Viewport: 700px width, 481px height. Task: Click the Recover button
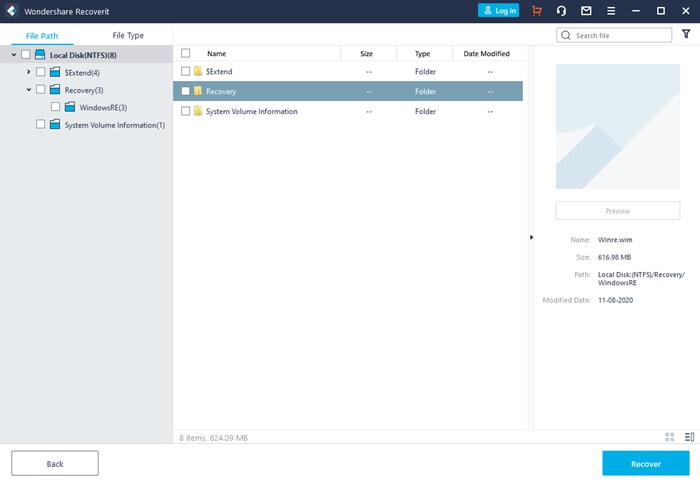(645, 463)
